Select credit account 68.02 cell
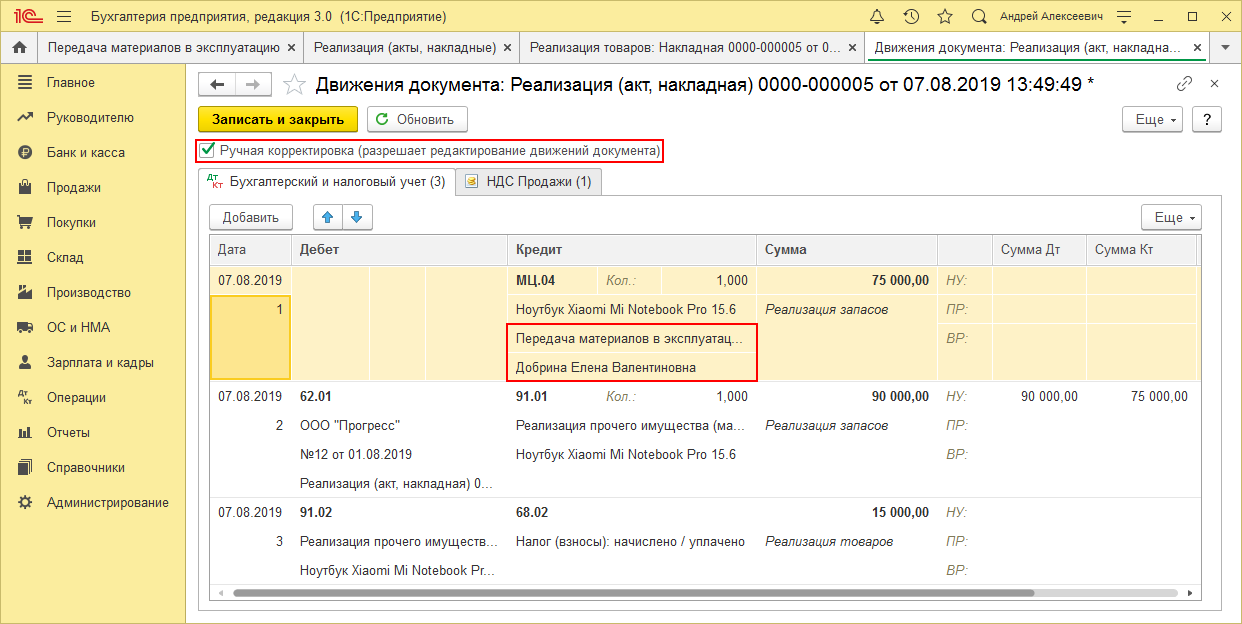 point(552,512)
